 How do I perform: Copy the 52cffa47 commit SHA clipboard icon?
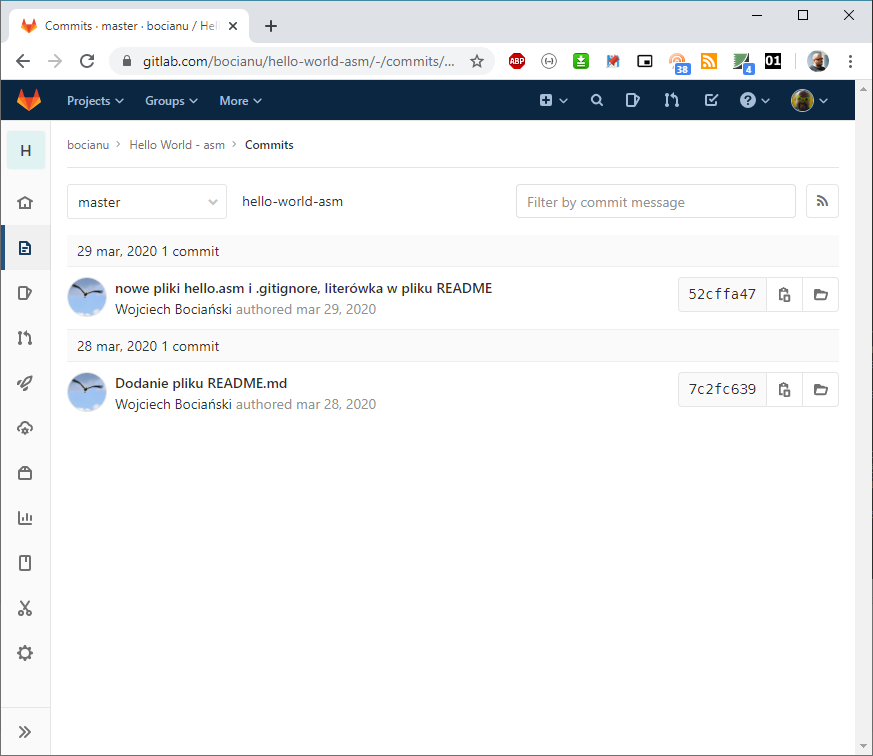click(784, 294)
